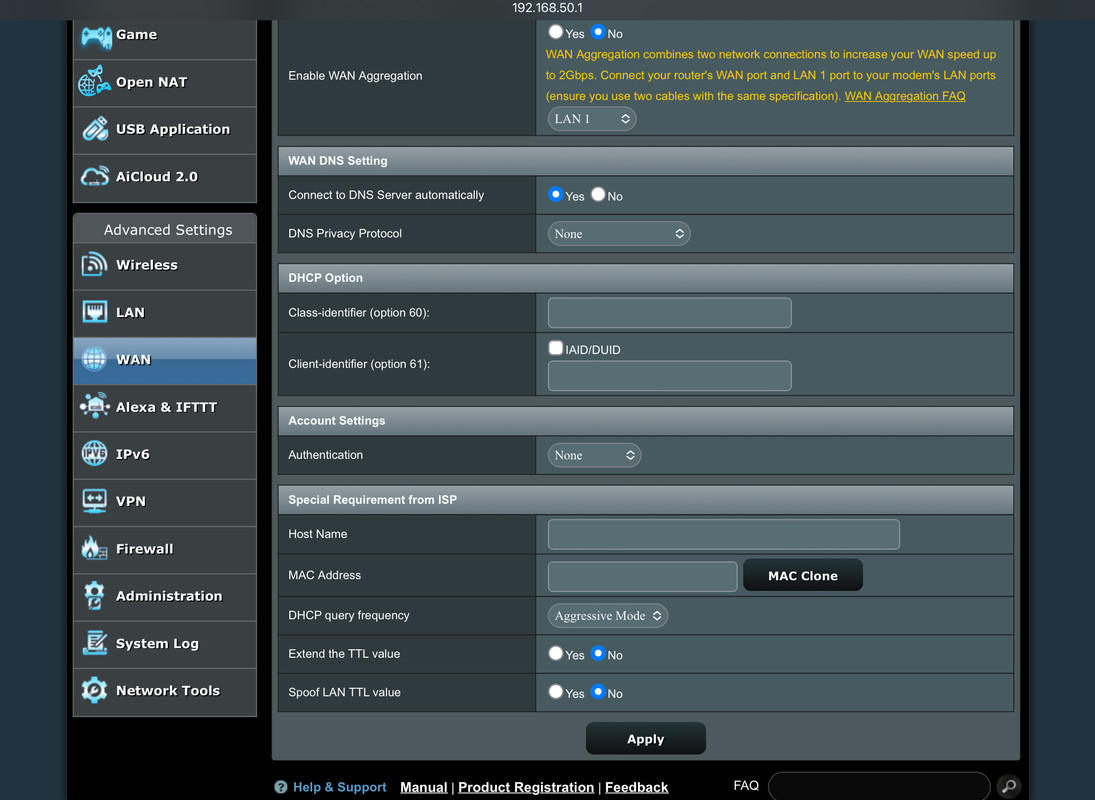Open the Feedback link

pyautogui.click(x=636, y=787)
